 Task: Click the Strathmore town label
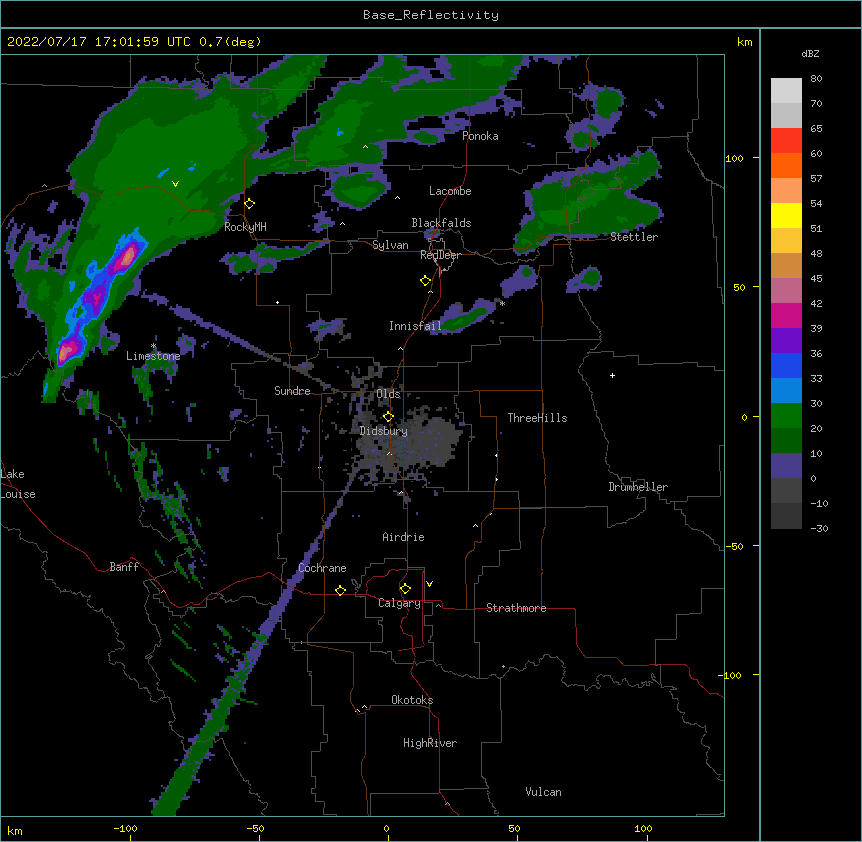(516, 608)
